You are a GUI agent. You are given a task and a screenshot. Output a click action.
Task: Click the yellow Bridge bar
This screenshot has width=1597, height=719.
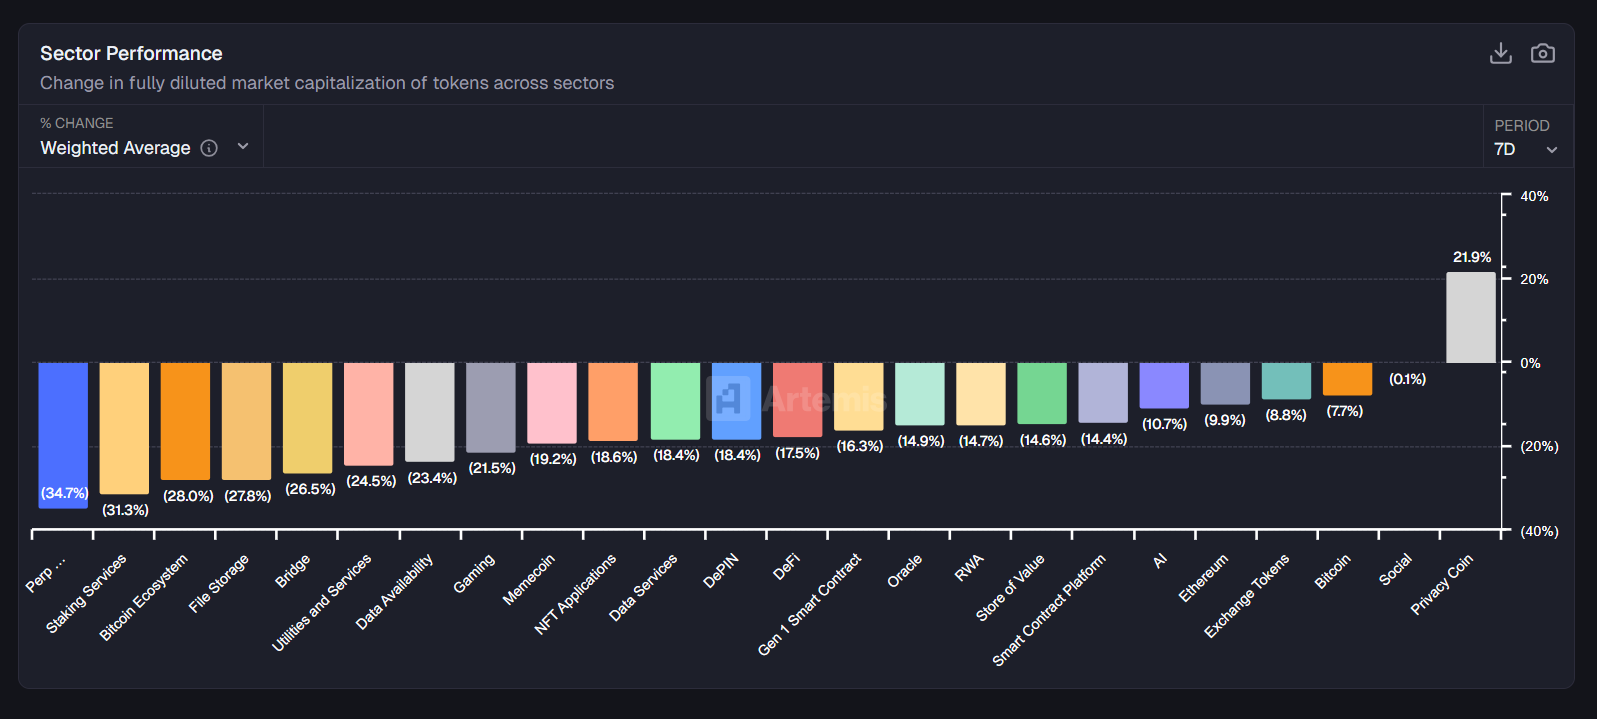click(x=307, y=417)
